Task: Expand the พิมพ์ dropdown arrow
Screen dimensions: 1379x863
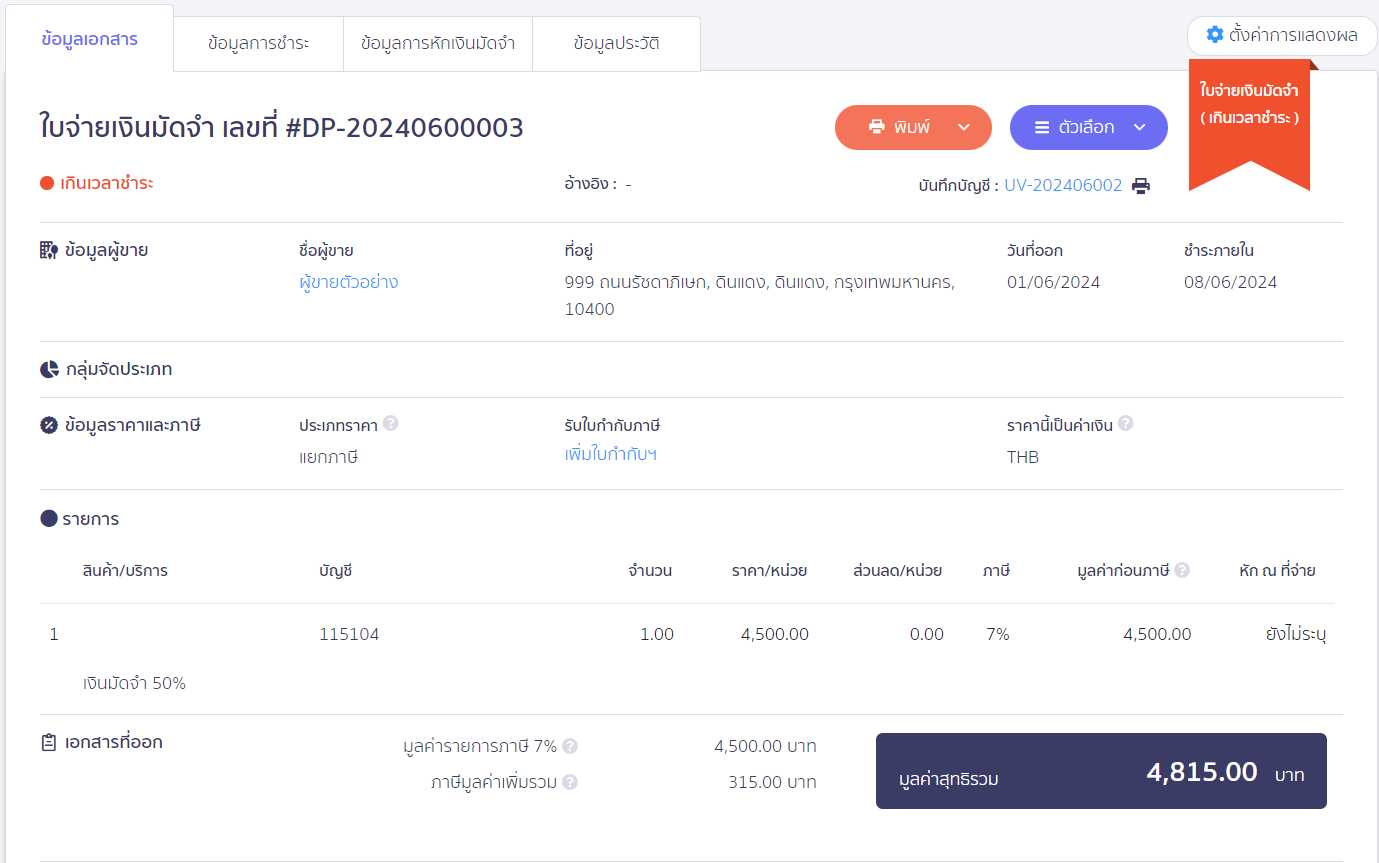Action: (964, 127)
